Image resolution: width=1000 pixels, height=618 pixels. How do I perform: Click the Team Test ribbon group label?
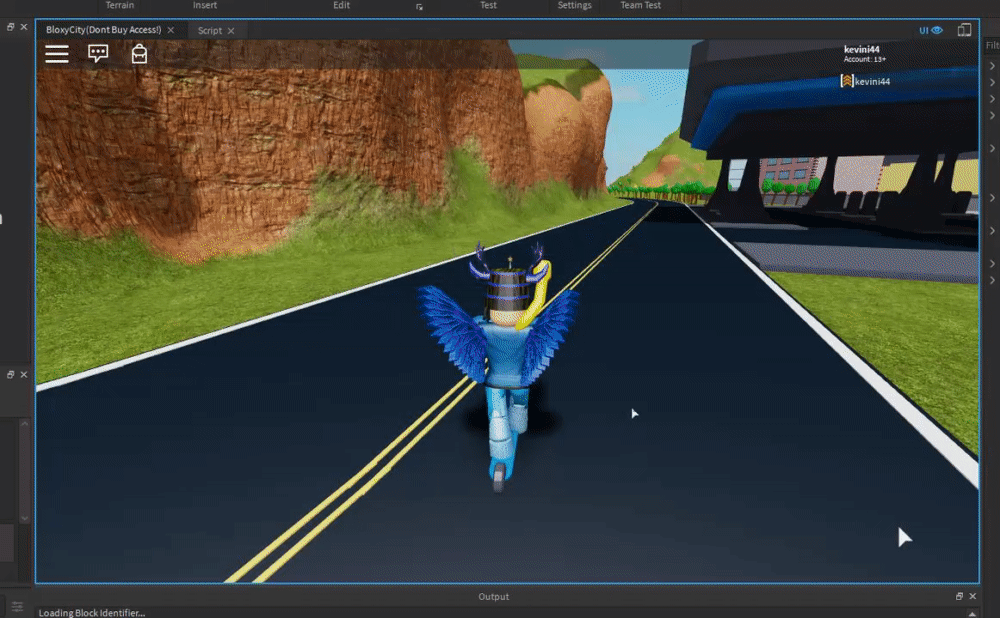point(640,5)
